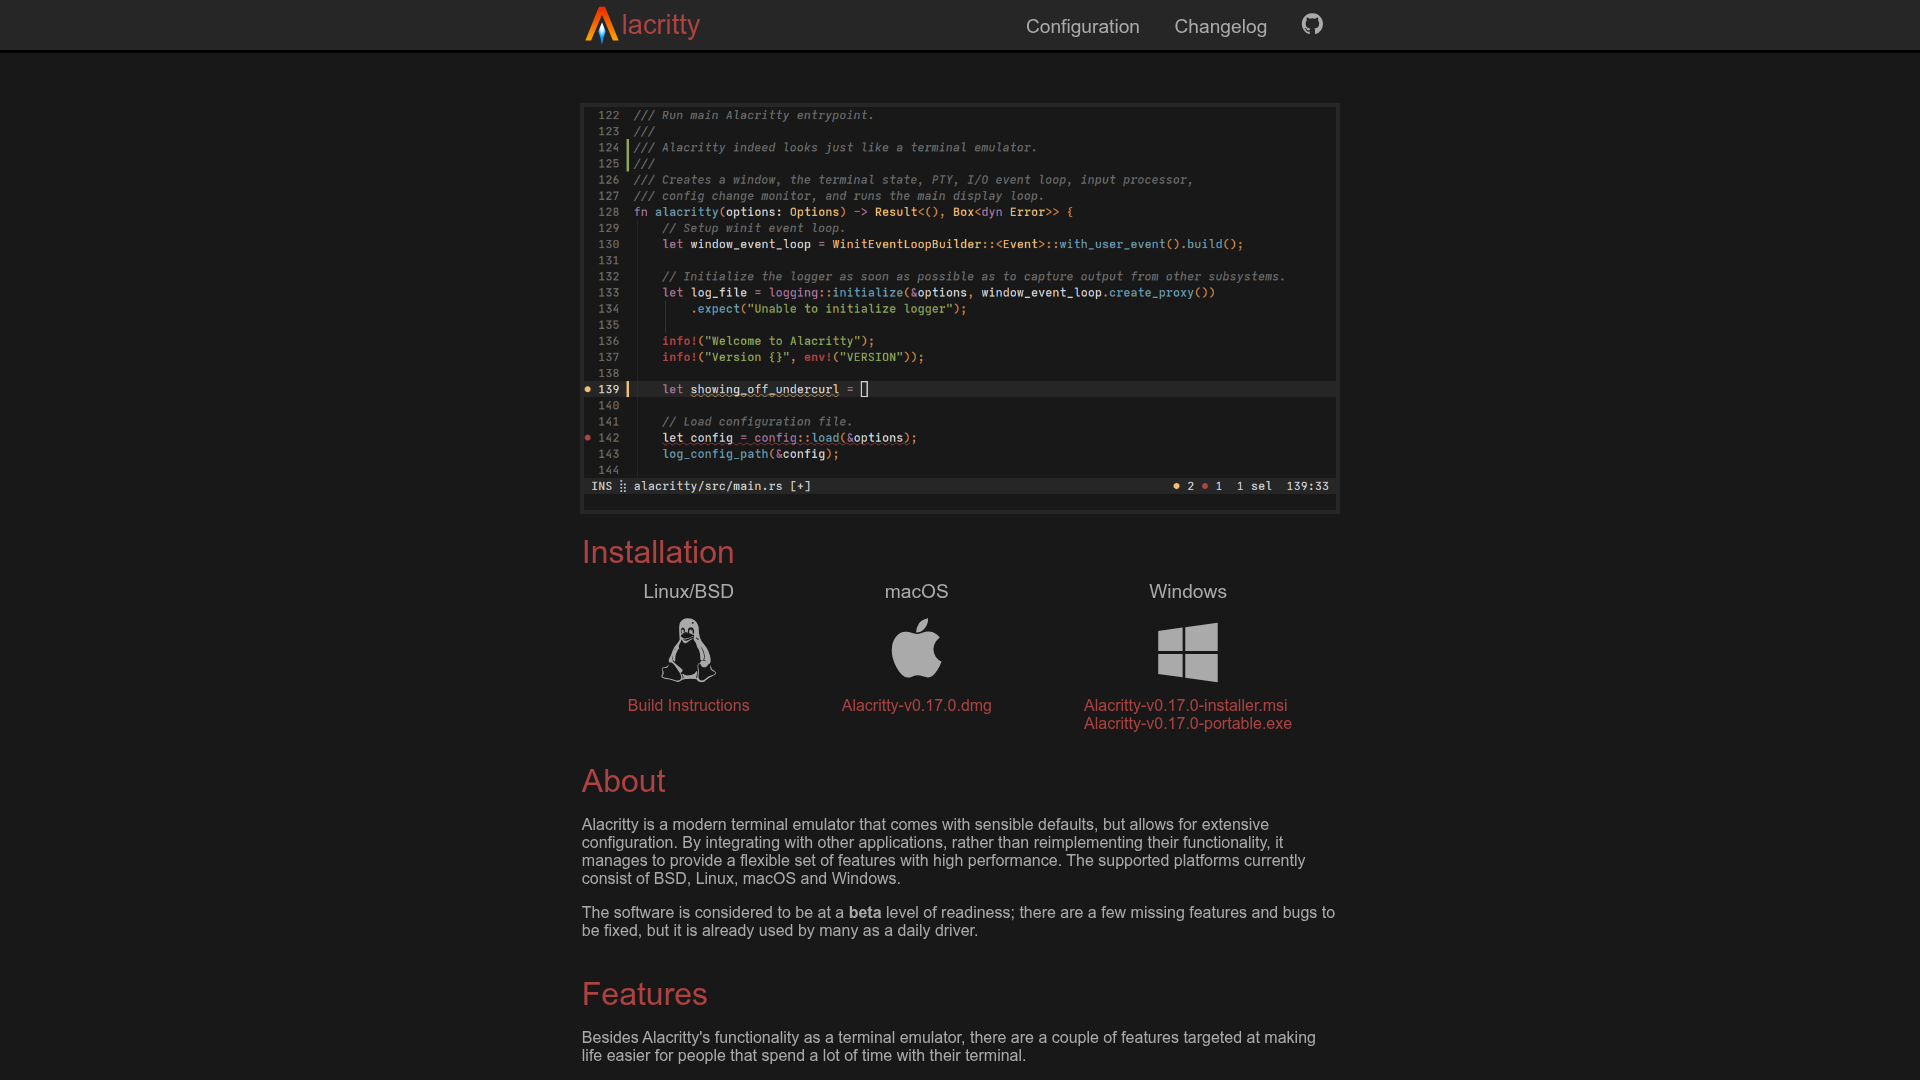Click the About heading

623,781
